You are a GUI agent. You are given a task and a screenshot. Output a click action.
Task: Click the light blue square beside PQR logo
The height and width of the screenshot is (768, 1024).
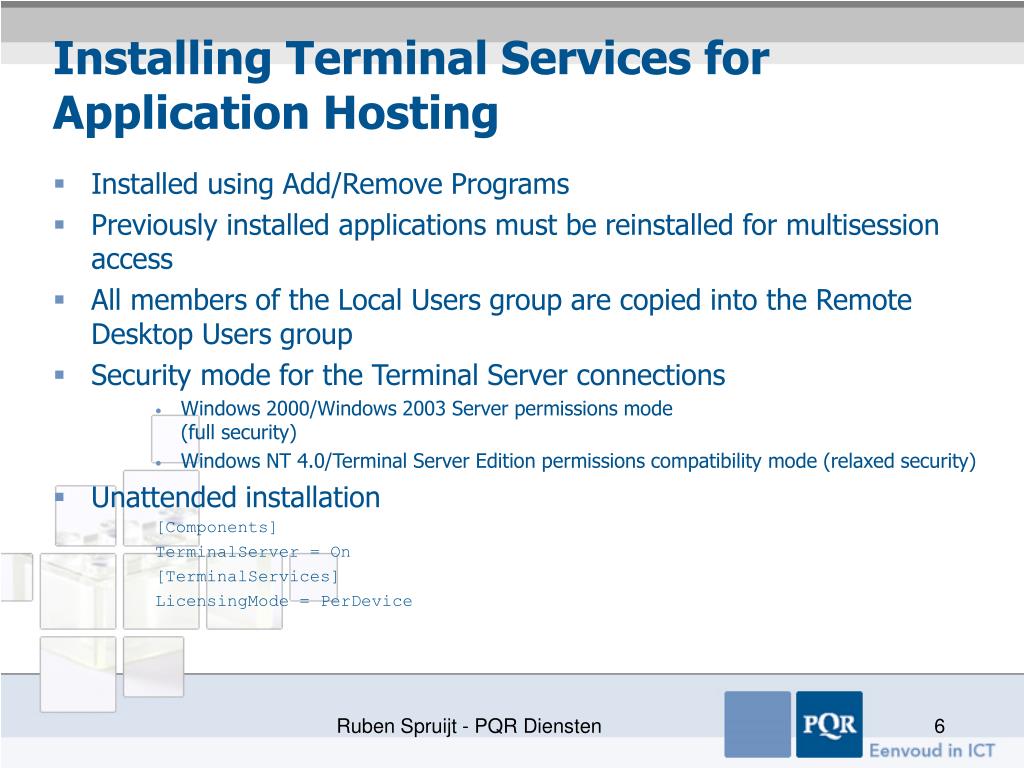pyautogui.click(x=757, y=724)
